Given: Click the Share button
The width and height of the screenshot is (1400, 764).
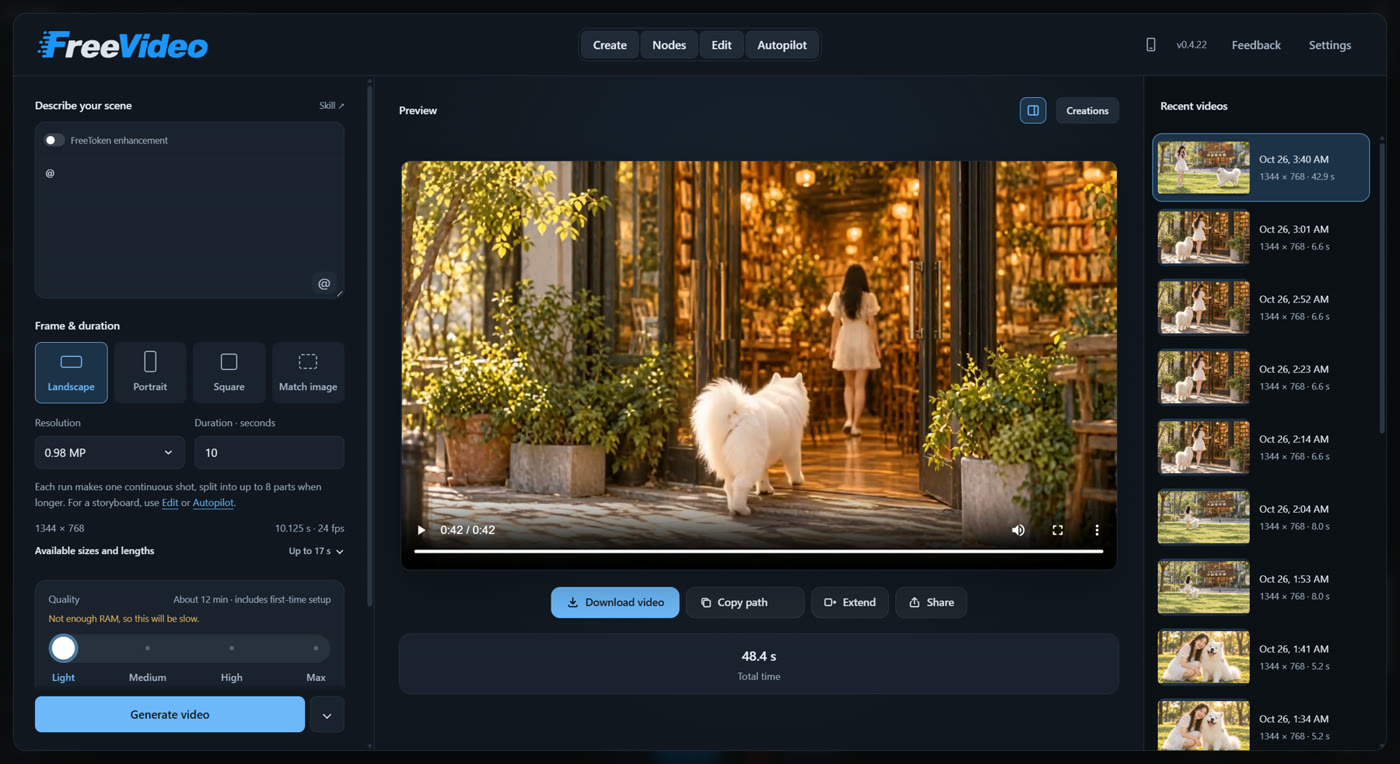Looking at the screenshot, I should tap(931, 602).
